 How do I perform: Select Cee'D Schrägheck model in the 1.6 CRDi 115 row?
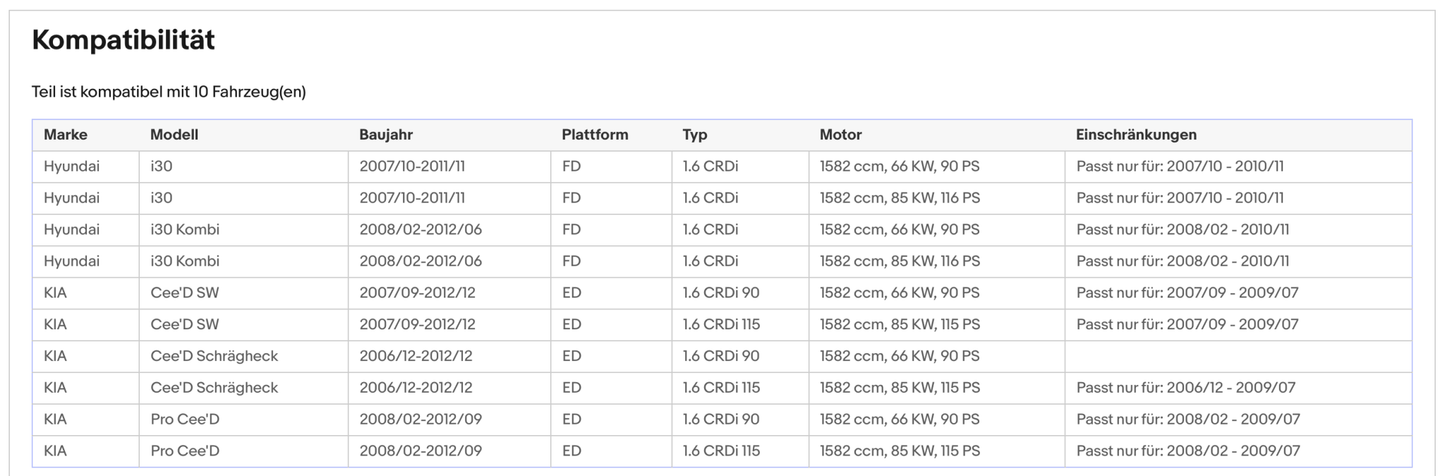click(x=214, y=388)
